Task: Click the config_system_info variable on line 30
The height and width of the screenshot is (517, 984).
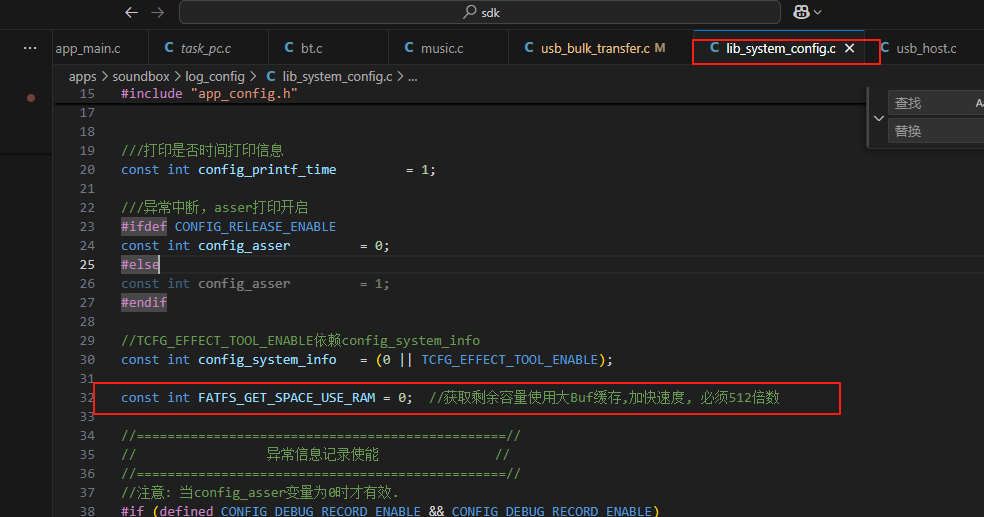Action: pyautogui.click(x=267, y=360)
